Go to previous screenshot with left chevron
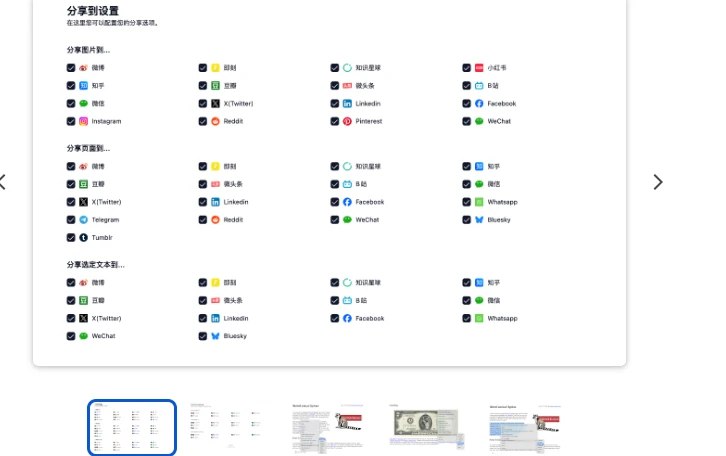 (3, 182)
